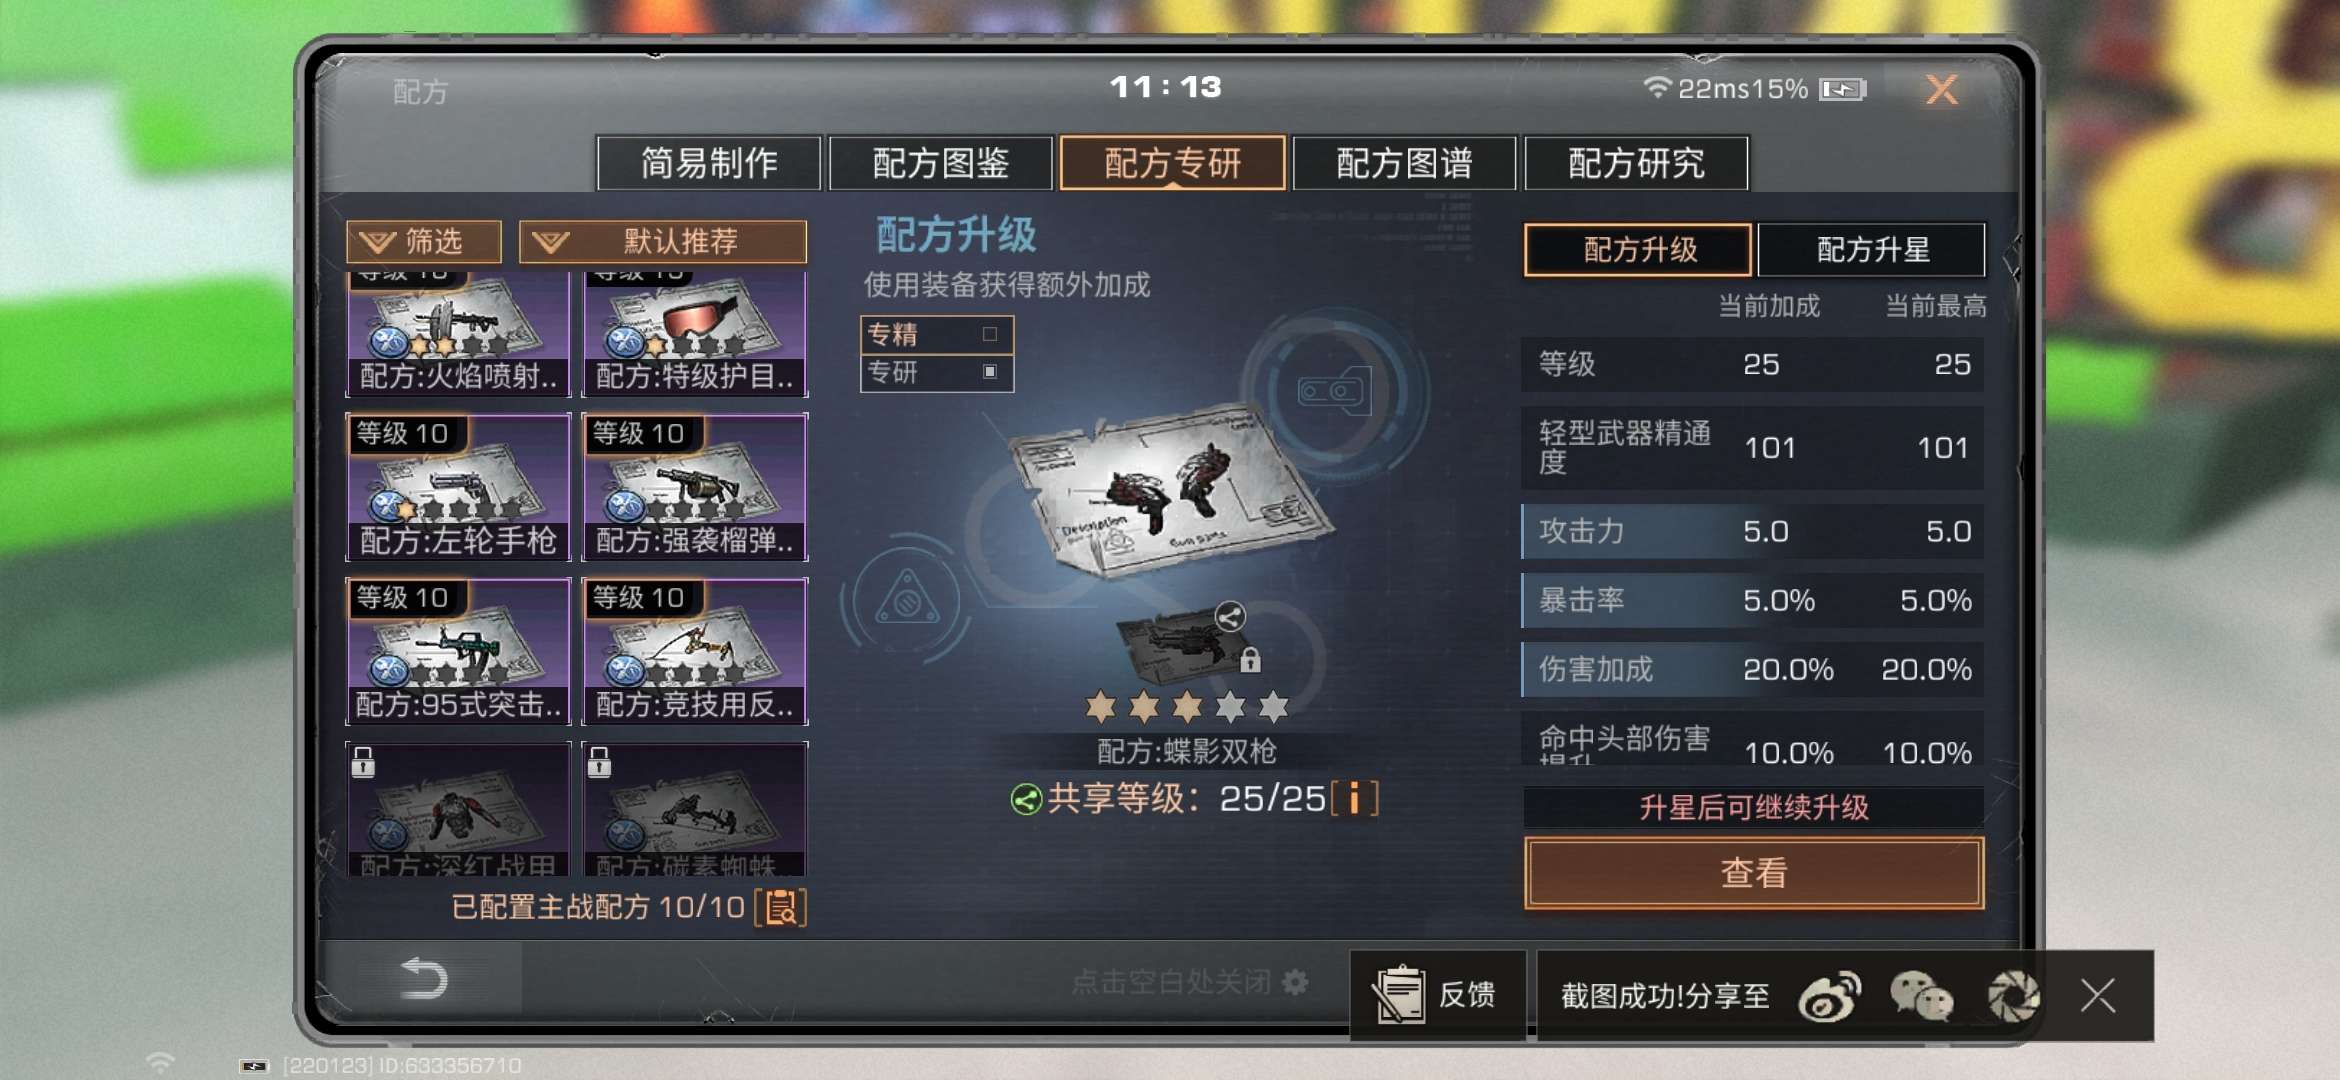
Task: Open the 默认推荐 sort dropdown
Action: (663, 241)
